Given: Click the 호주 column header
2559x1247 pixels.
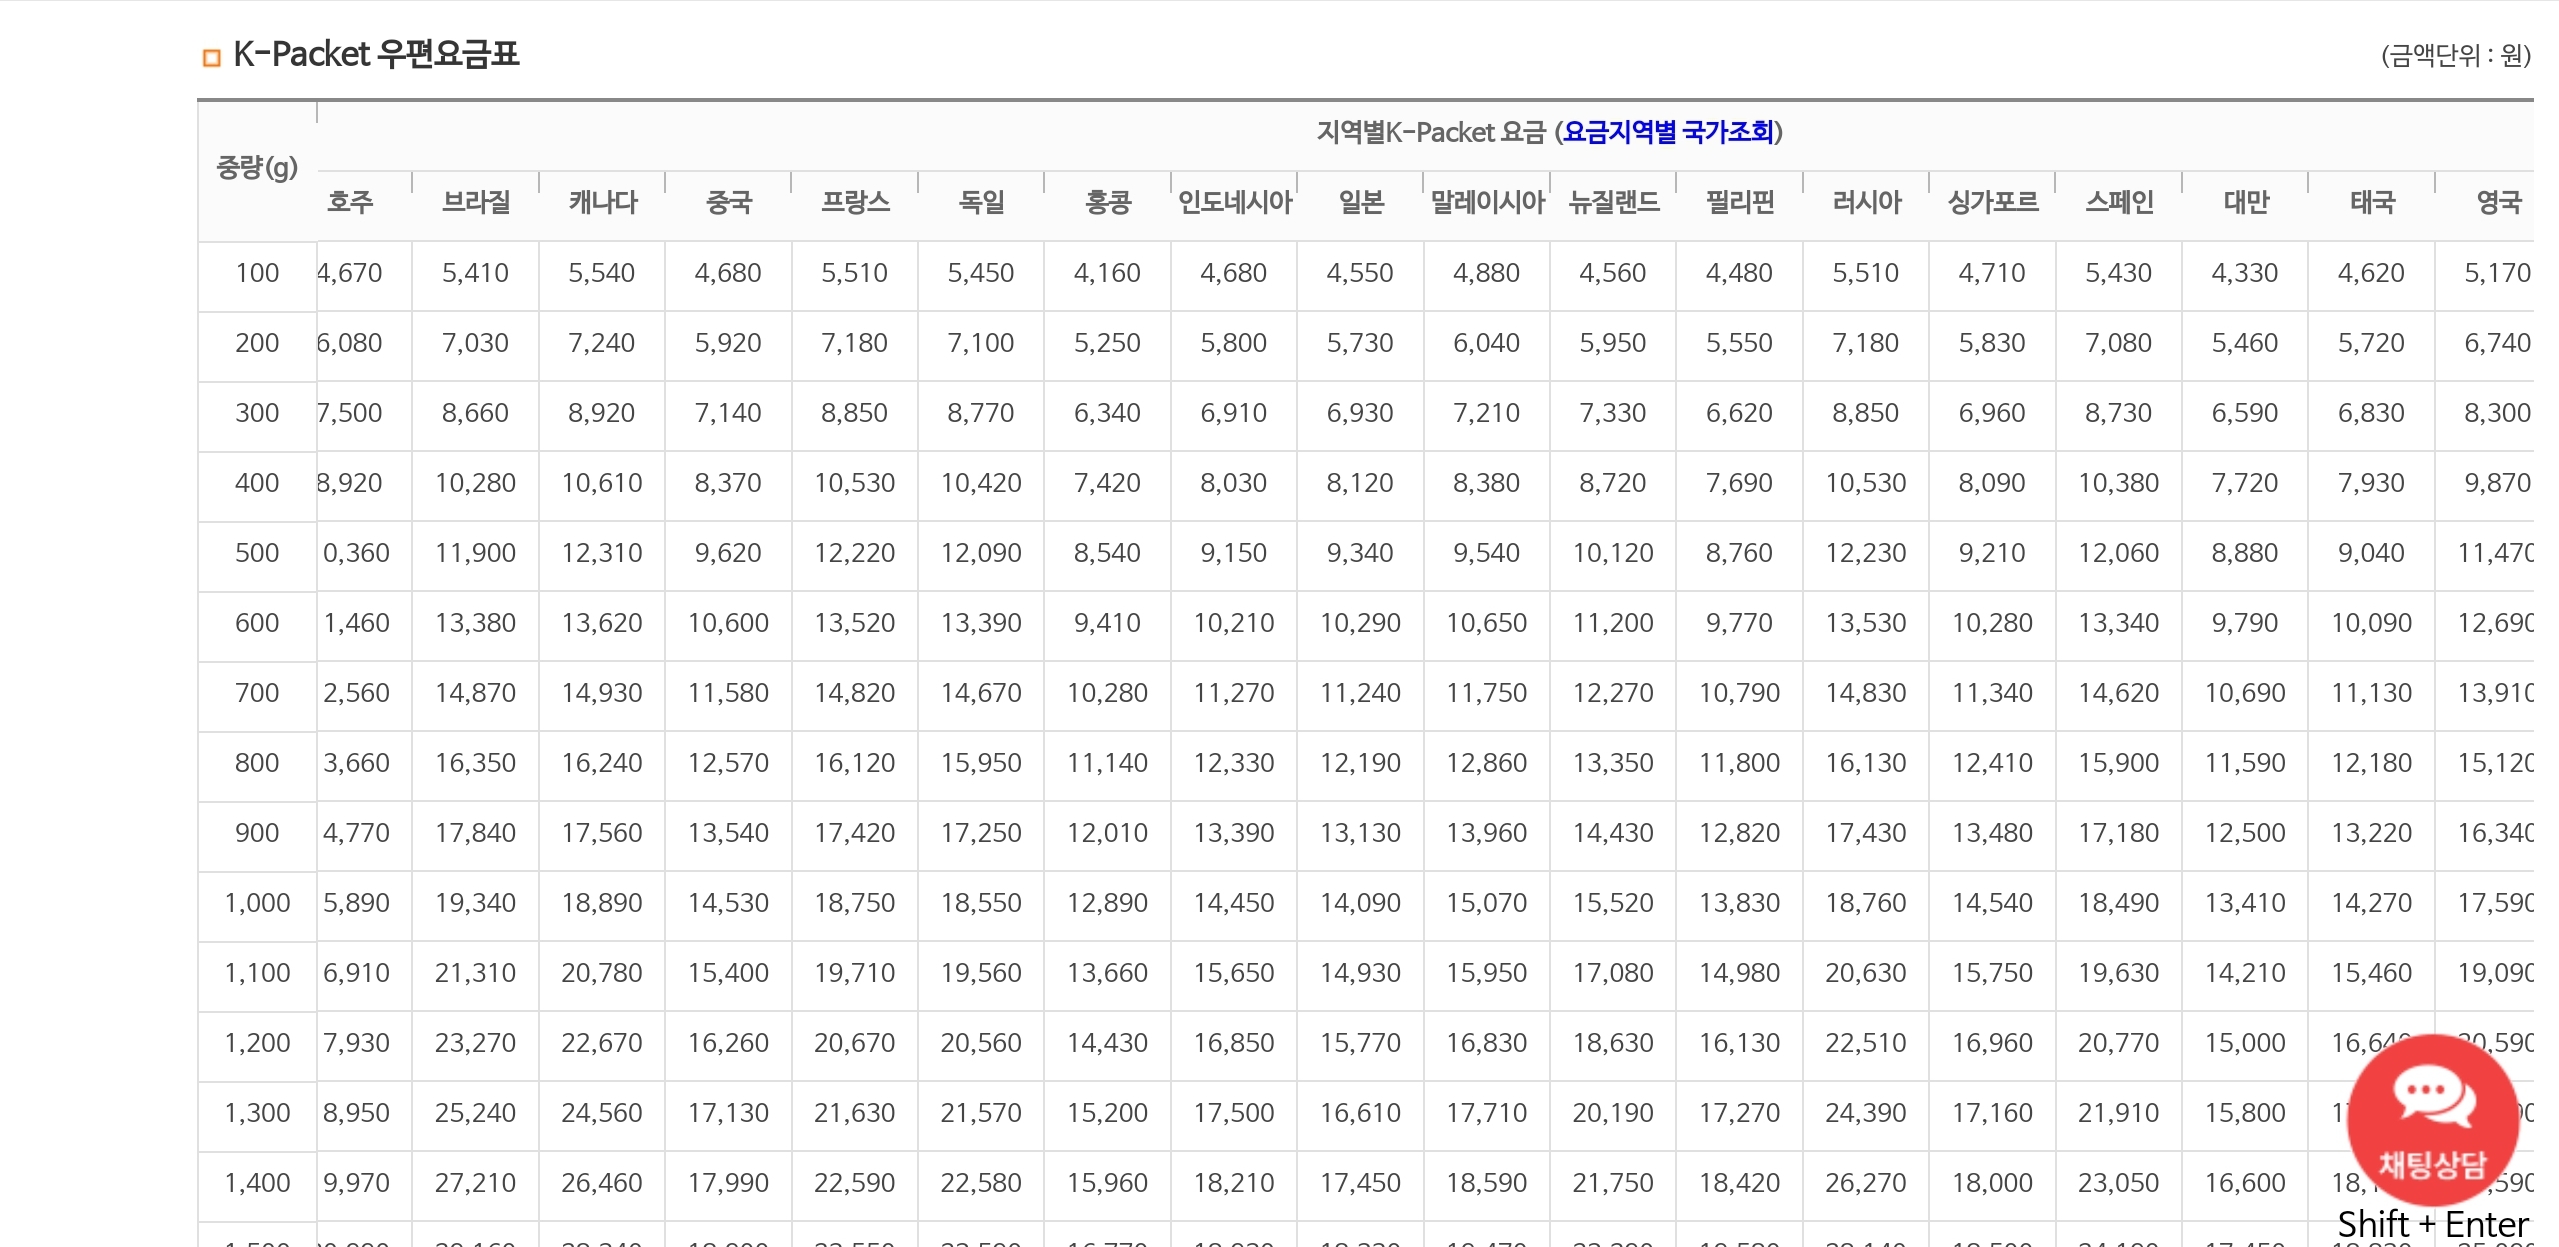Looking at the screenshot, I should (350, 203).
